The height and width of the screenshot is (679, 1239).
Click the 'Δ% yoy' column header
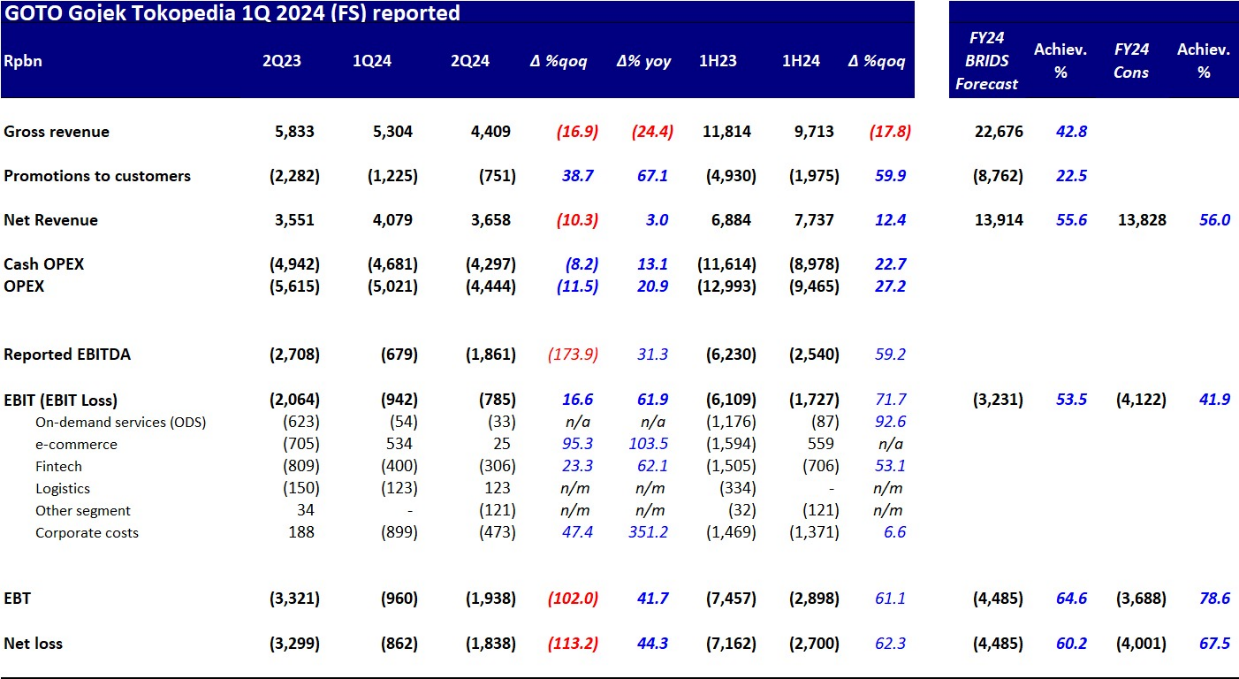tap(644, 61)
